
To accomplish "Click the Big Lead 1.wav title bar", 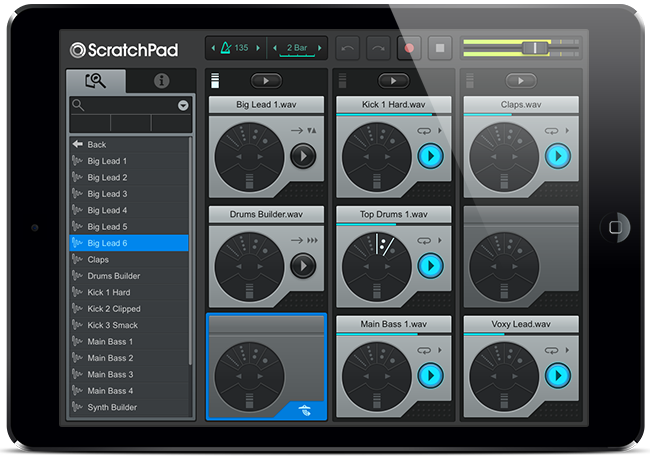I will click(x=266, y=104).
